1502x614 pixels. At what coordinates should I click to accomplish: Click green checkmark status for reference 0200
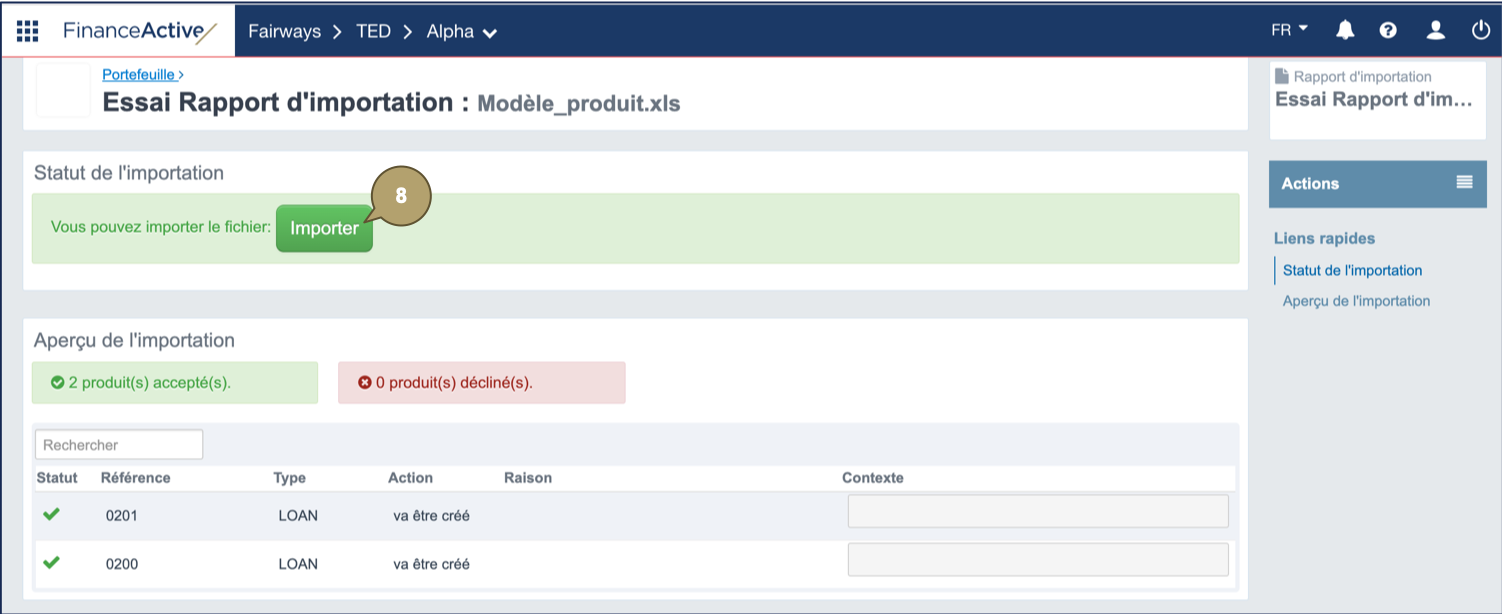tap(52, 562)
